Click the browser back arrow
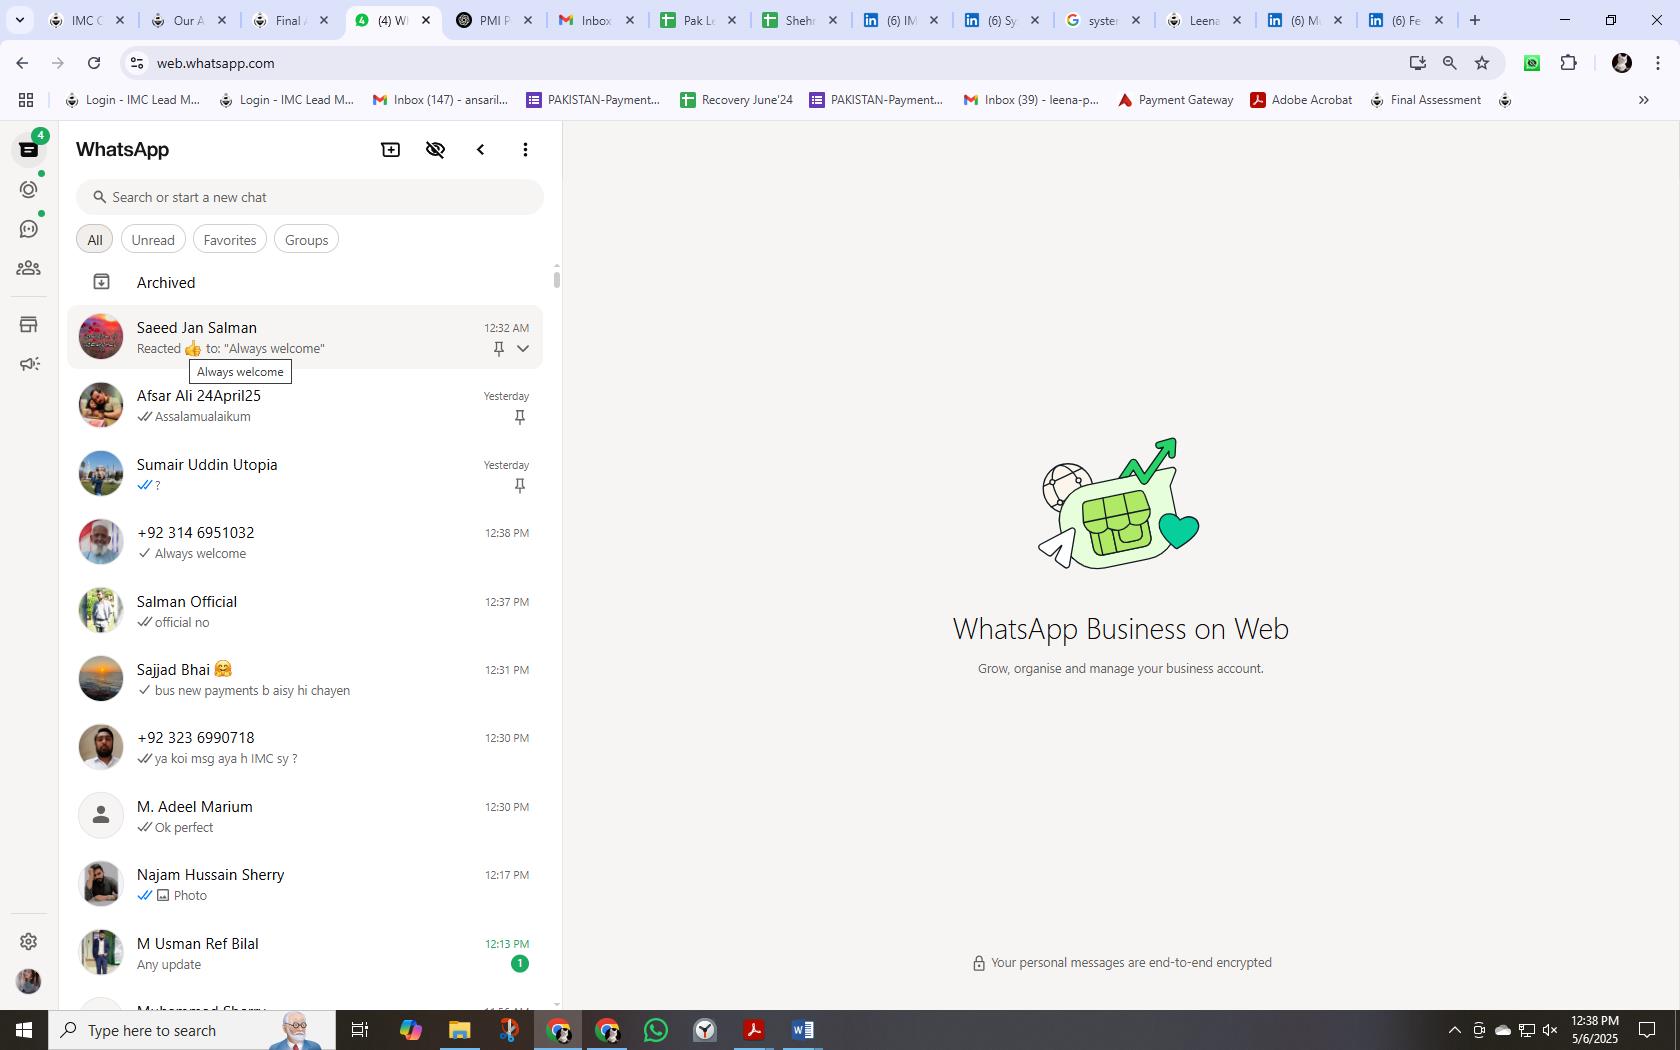1680x1050 pixels. coord(22,63)
